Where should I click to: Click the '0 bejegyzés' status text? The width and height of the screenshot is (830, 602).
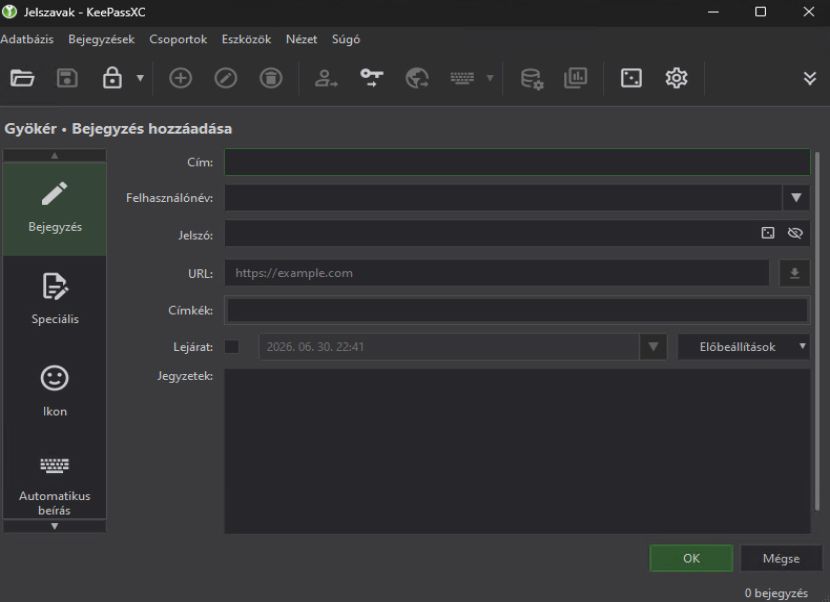(x=776, y=593)
